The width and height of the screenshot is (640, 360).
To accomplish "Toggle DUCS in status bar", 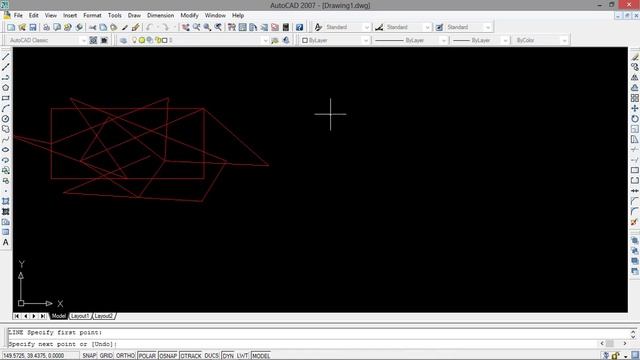I will tap(211, 356).
